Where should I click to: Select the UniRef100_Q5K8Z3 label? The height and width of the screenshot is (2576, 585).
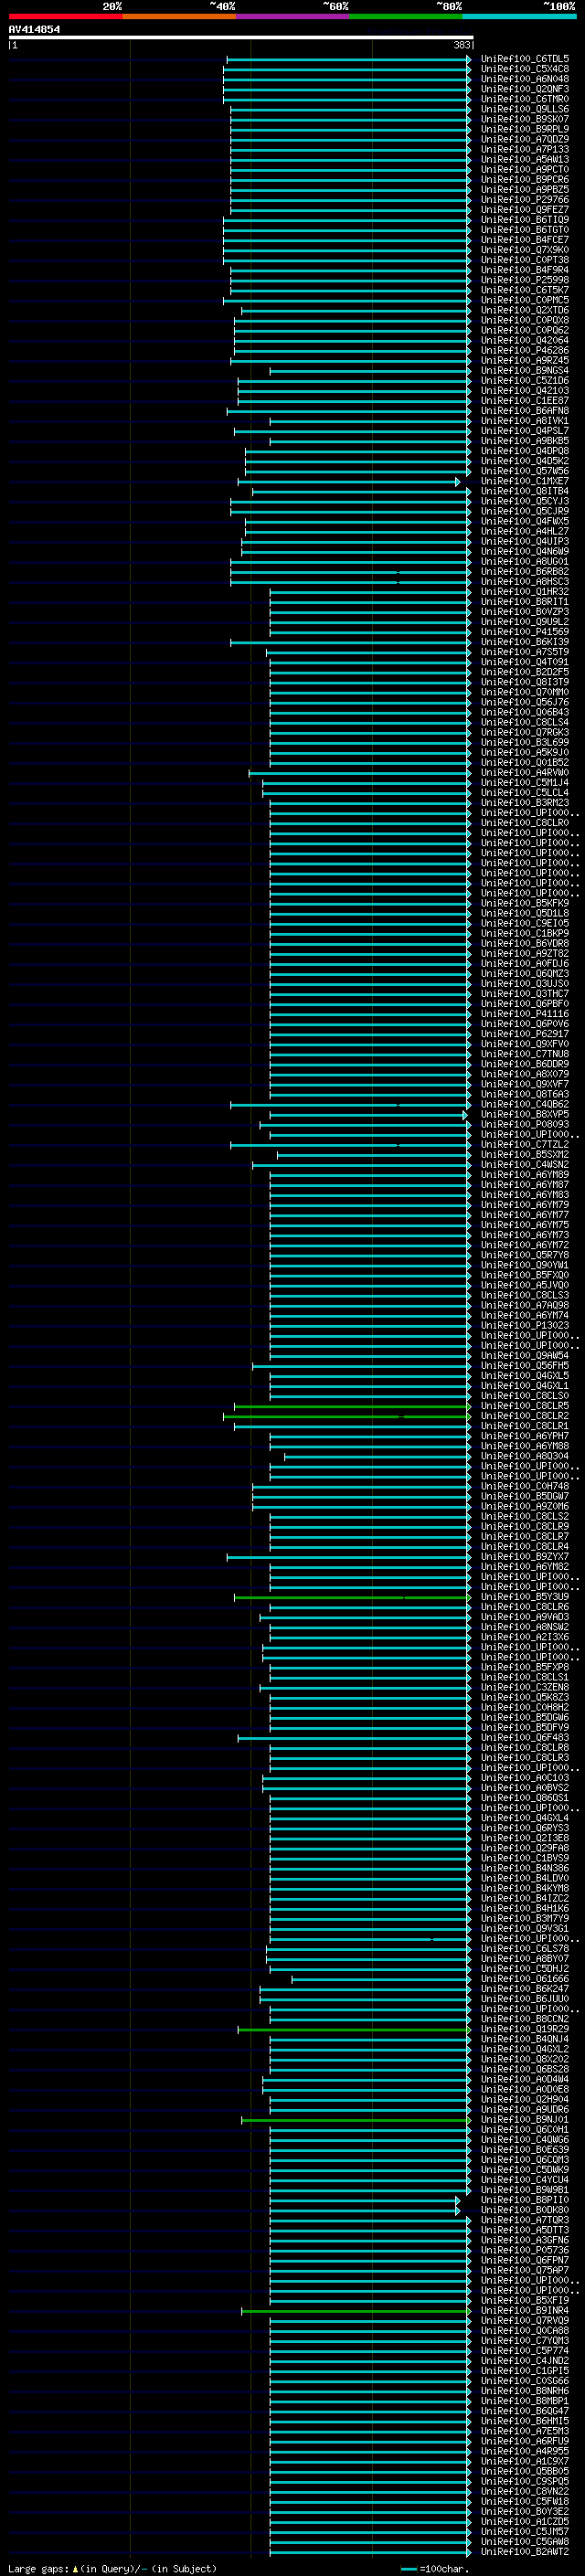tap(524, 1697)
